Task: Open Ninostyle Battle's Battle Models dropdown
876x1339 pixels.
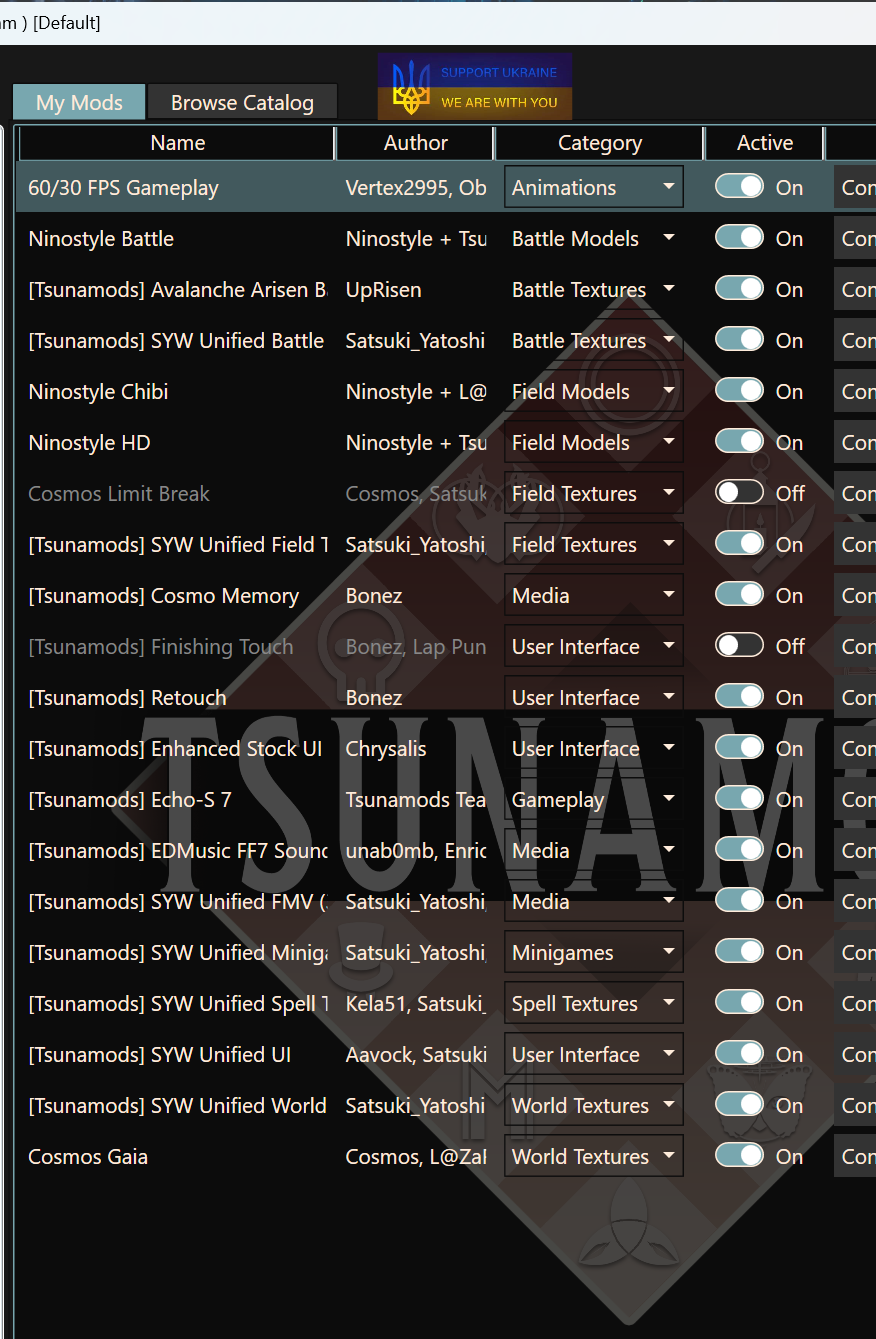Action: coord(594,238)
